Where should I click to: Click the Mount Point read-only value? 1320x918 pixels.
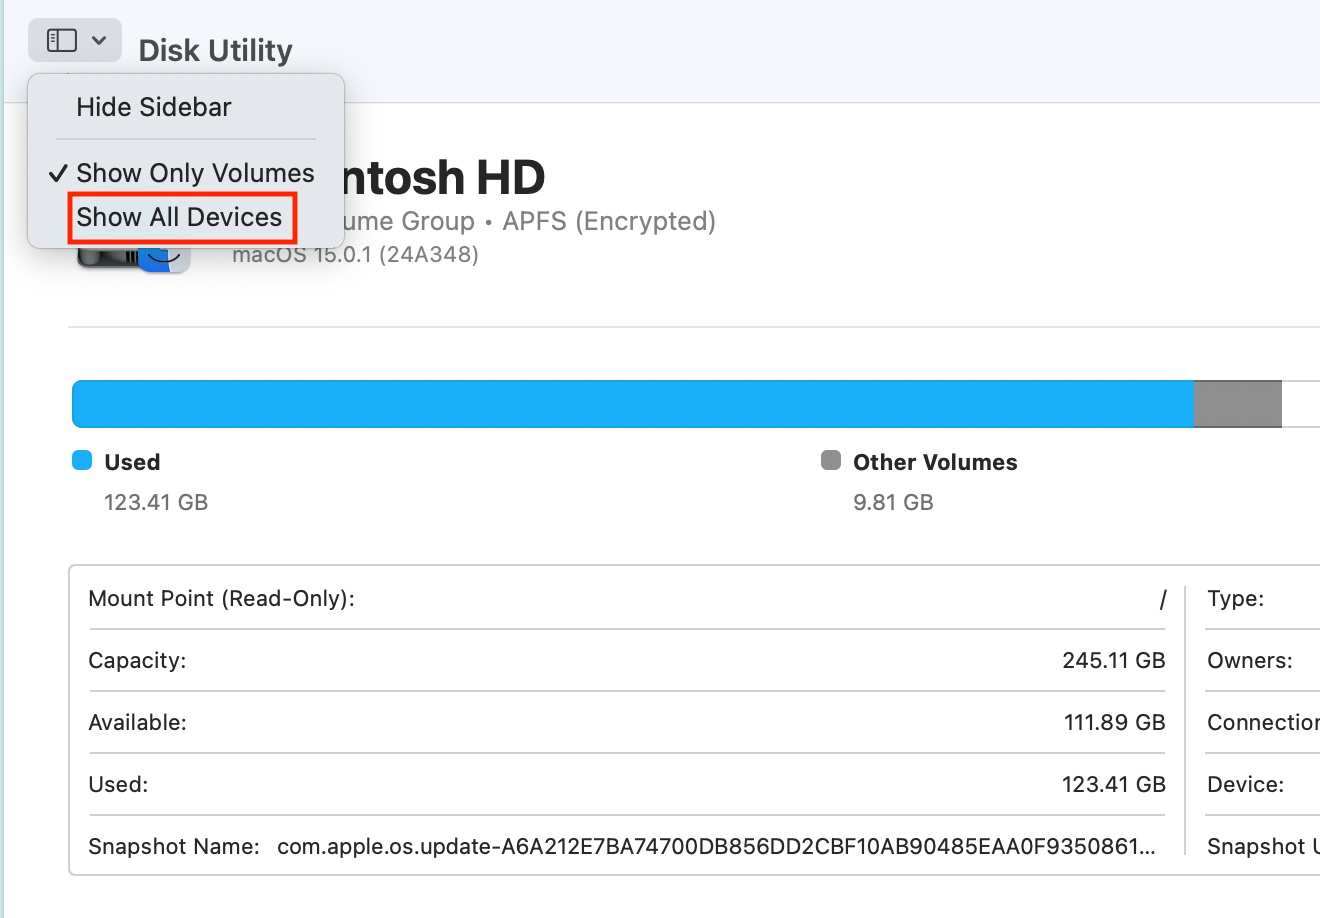click(1162, 598)
